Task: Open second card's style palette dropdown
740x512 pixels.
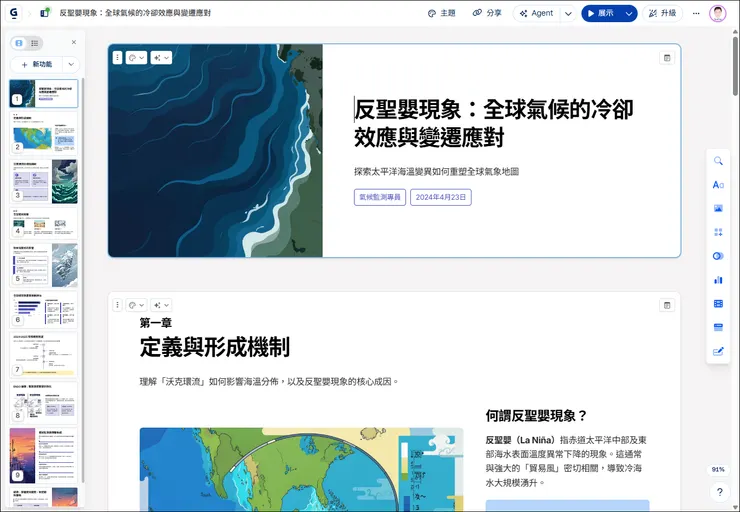Action: [x=136, y=305]
